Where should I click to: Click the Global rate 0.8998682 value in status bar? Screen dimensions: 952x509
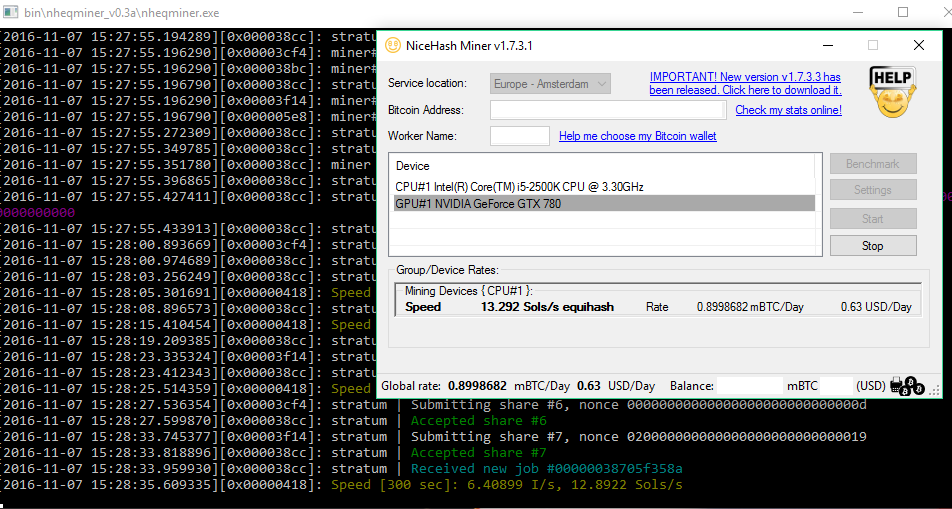[x=477, y=386]
